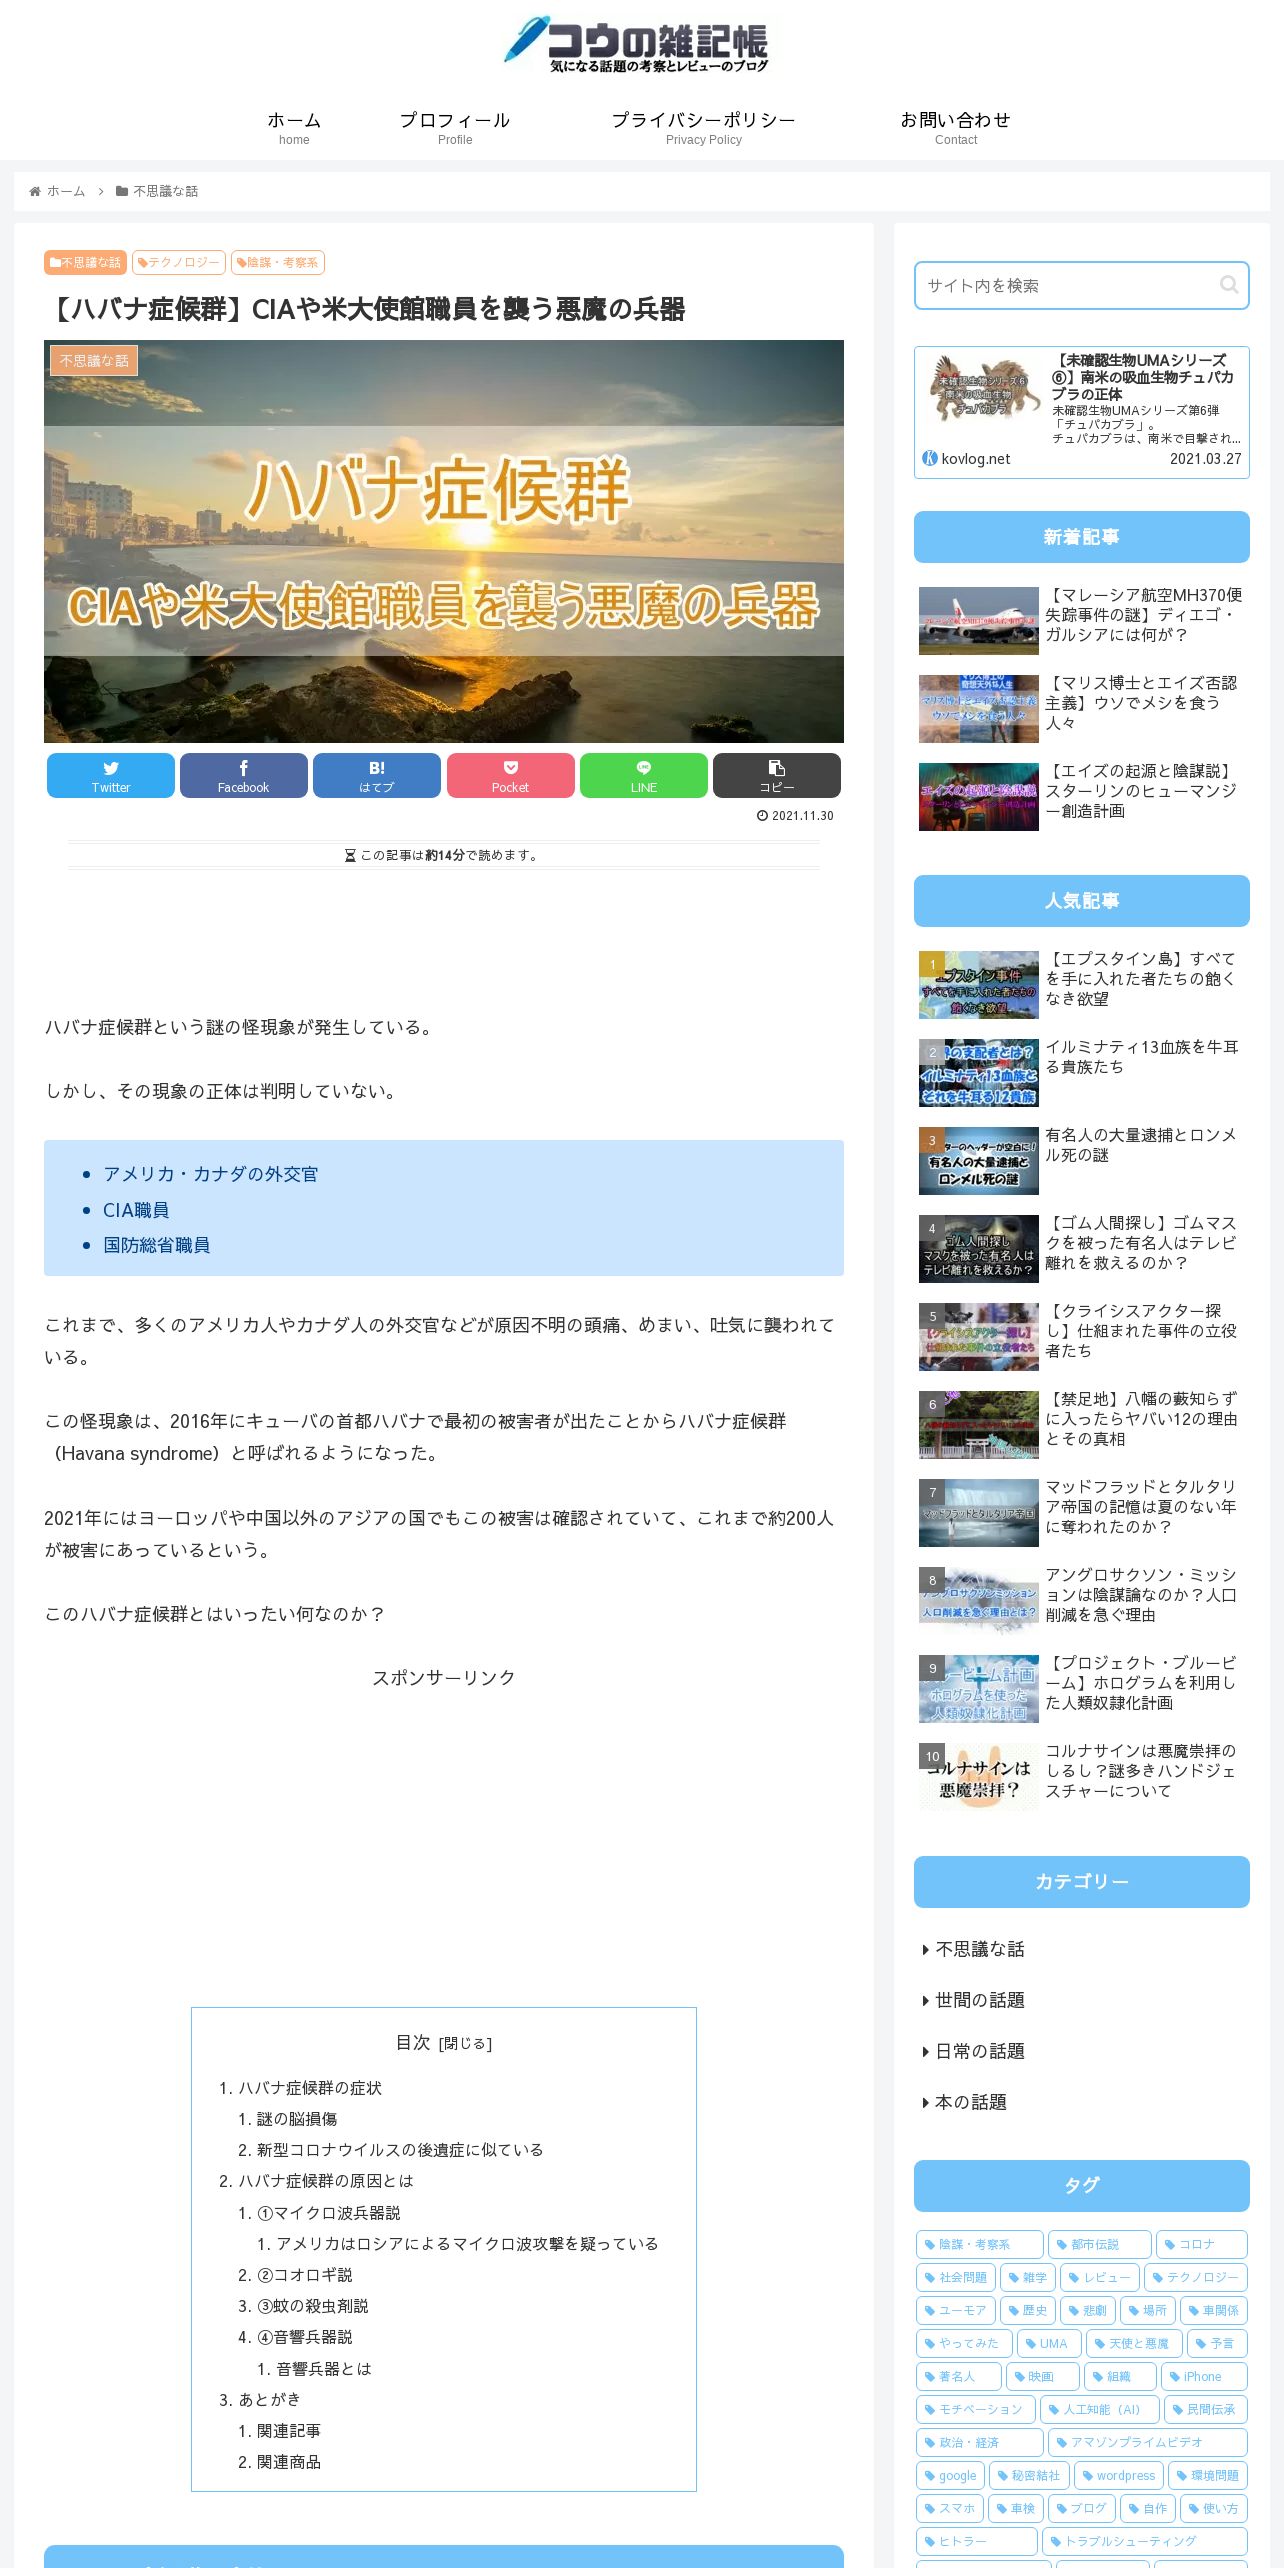Click the テクノロジー tag above the title
1284x2568 pixels.
[x=179, y=262]
